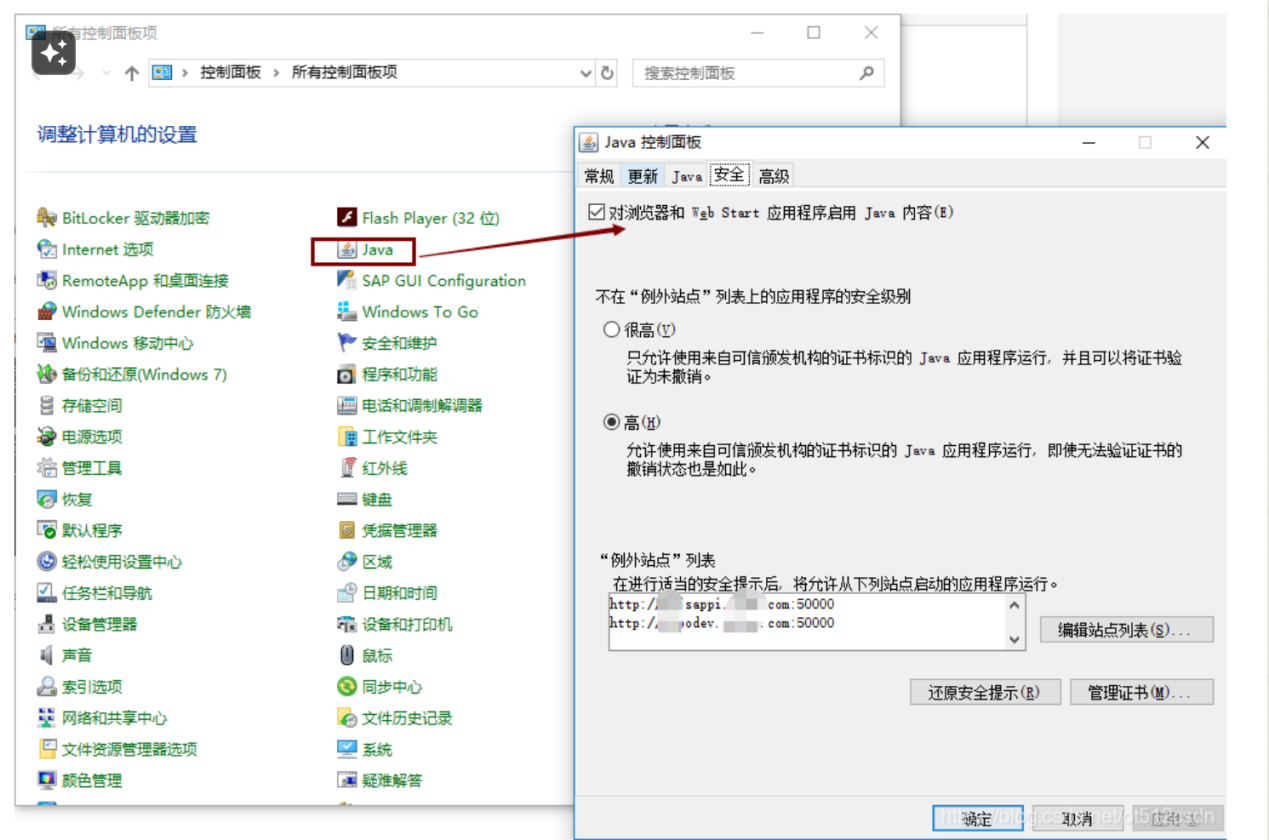Open the 键盘 icon
Viewport: 1269px width, 840px height.
(x=347, y=499)
